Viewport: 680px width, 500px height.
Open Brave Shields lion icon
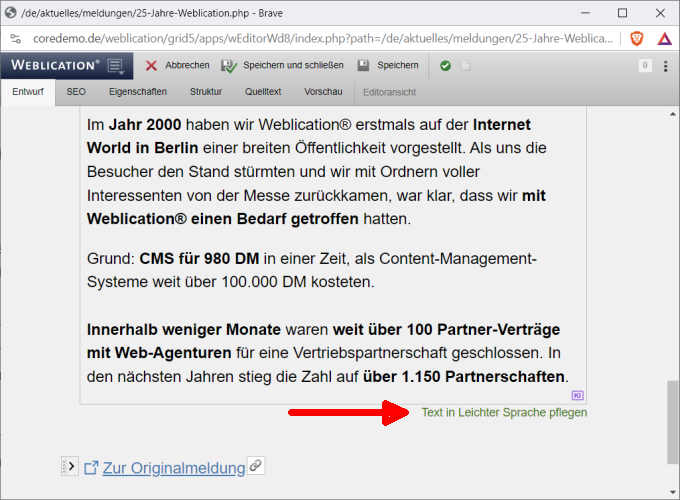tap(637, 39)
